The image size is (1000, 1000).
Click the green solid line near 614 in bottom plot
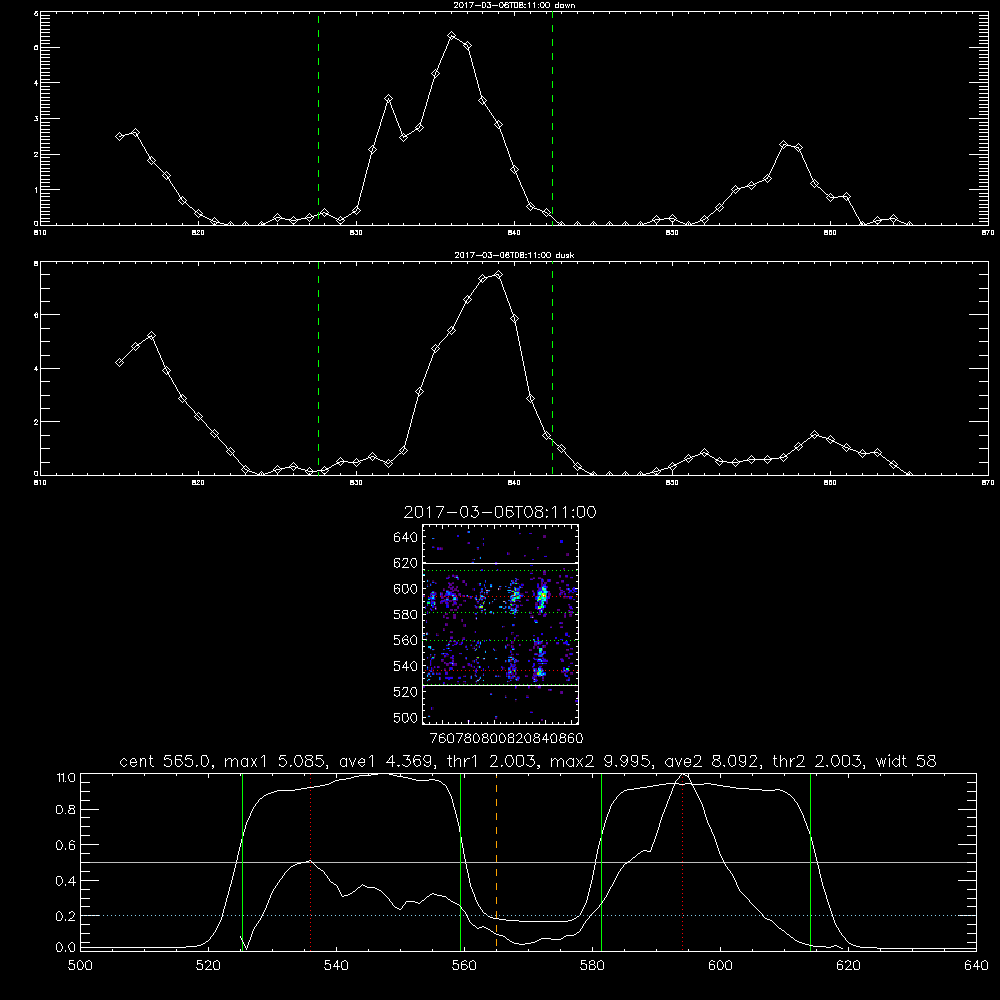[x=811, y=861]
